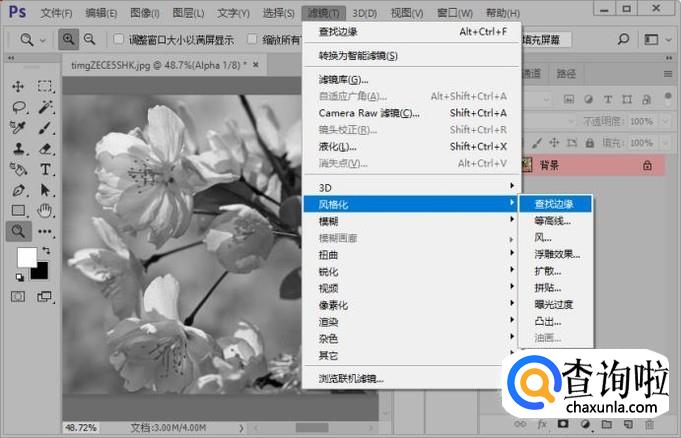Open the 图层(L) menu

(188, 13)
